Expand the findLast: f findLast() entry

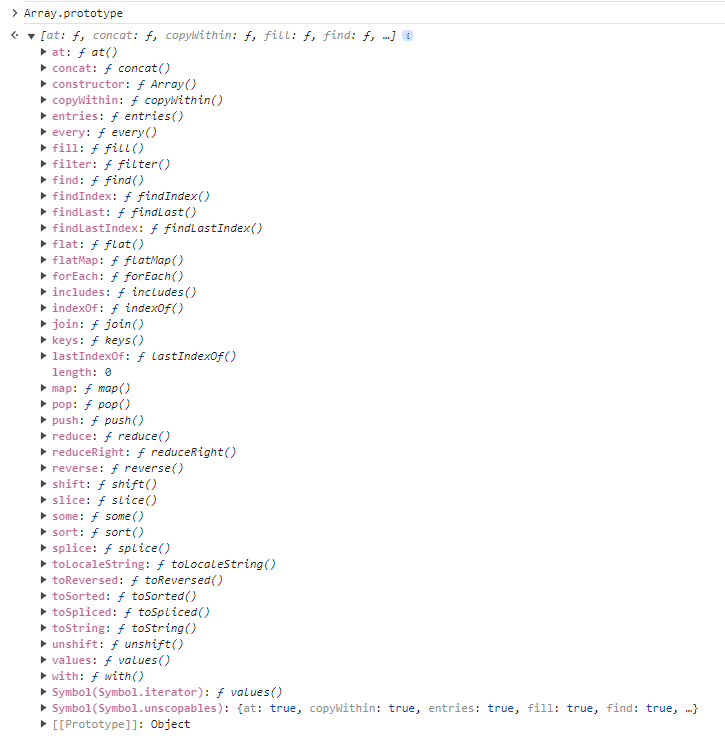tap(44, 212)
